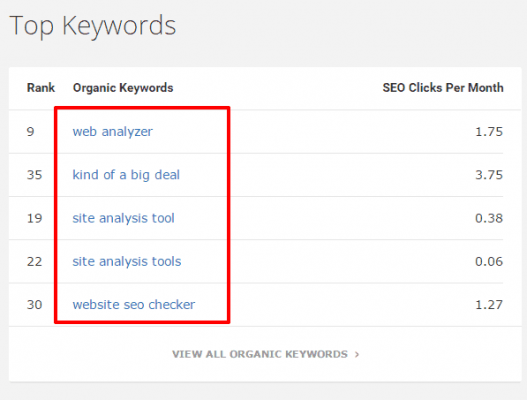
Task: Select the rank value 30
Action: click(x=35, y=305)
